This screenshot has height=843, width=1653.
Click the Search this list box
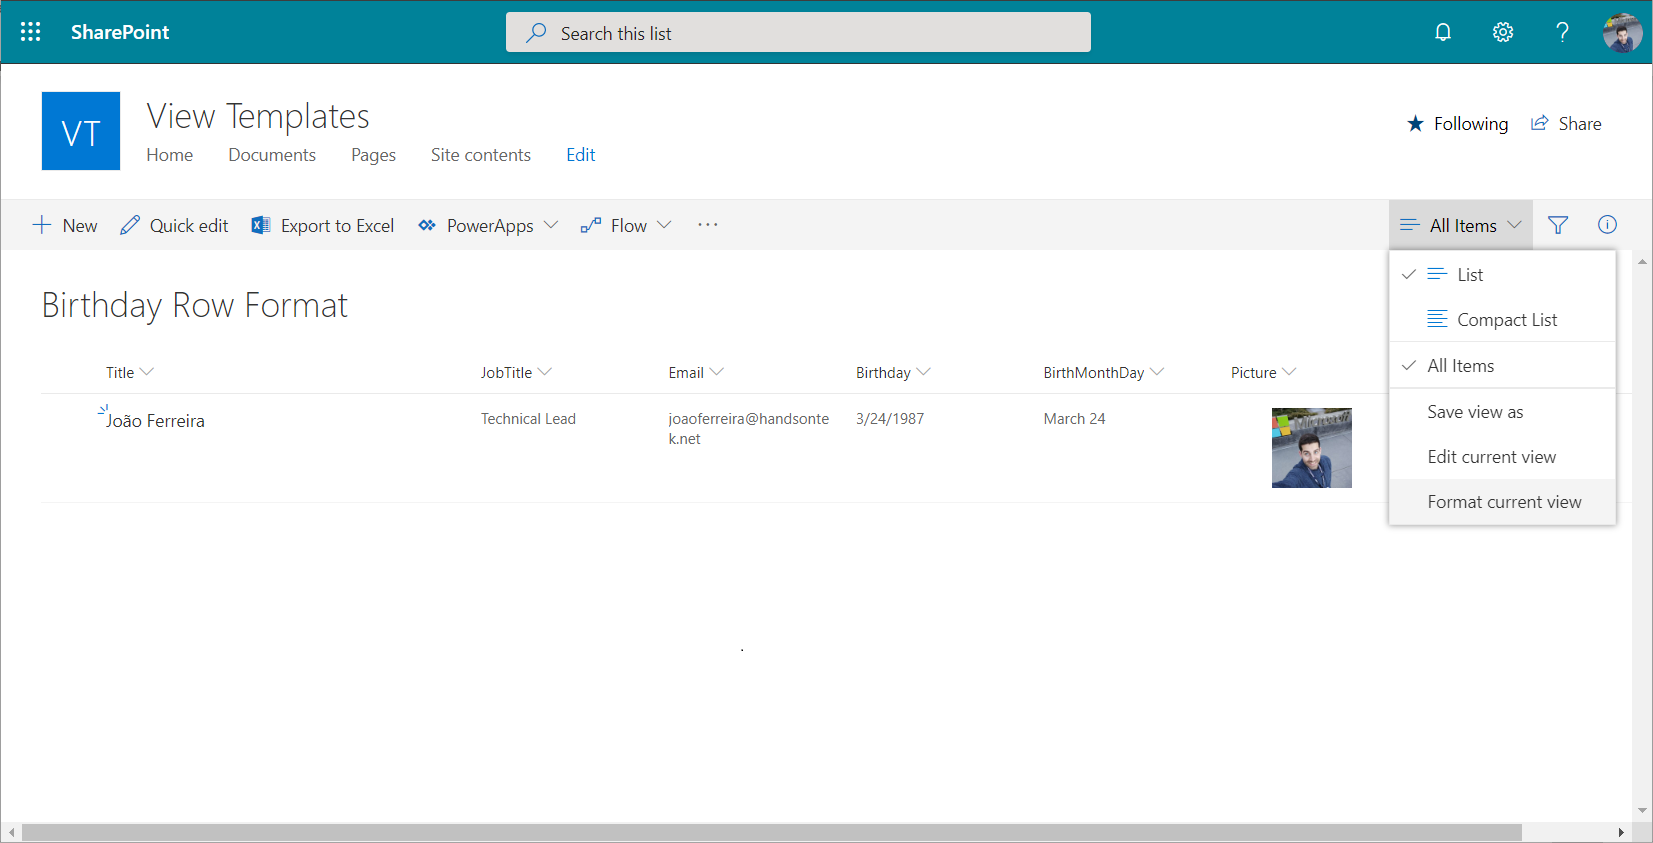click(x=798, y=33)
